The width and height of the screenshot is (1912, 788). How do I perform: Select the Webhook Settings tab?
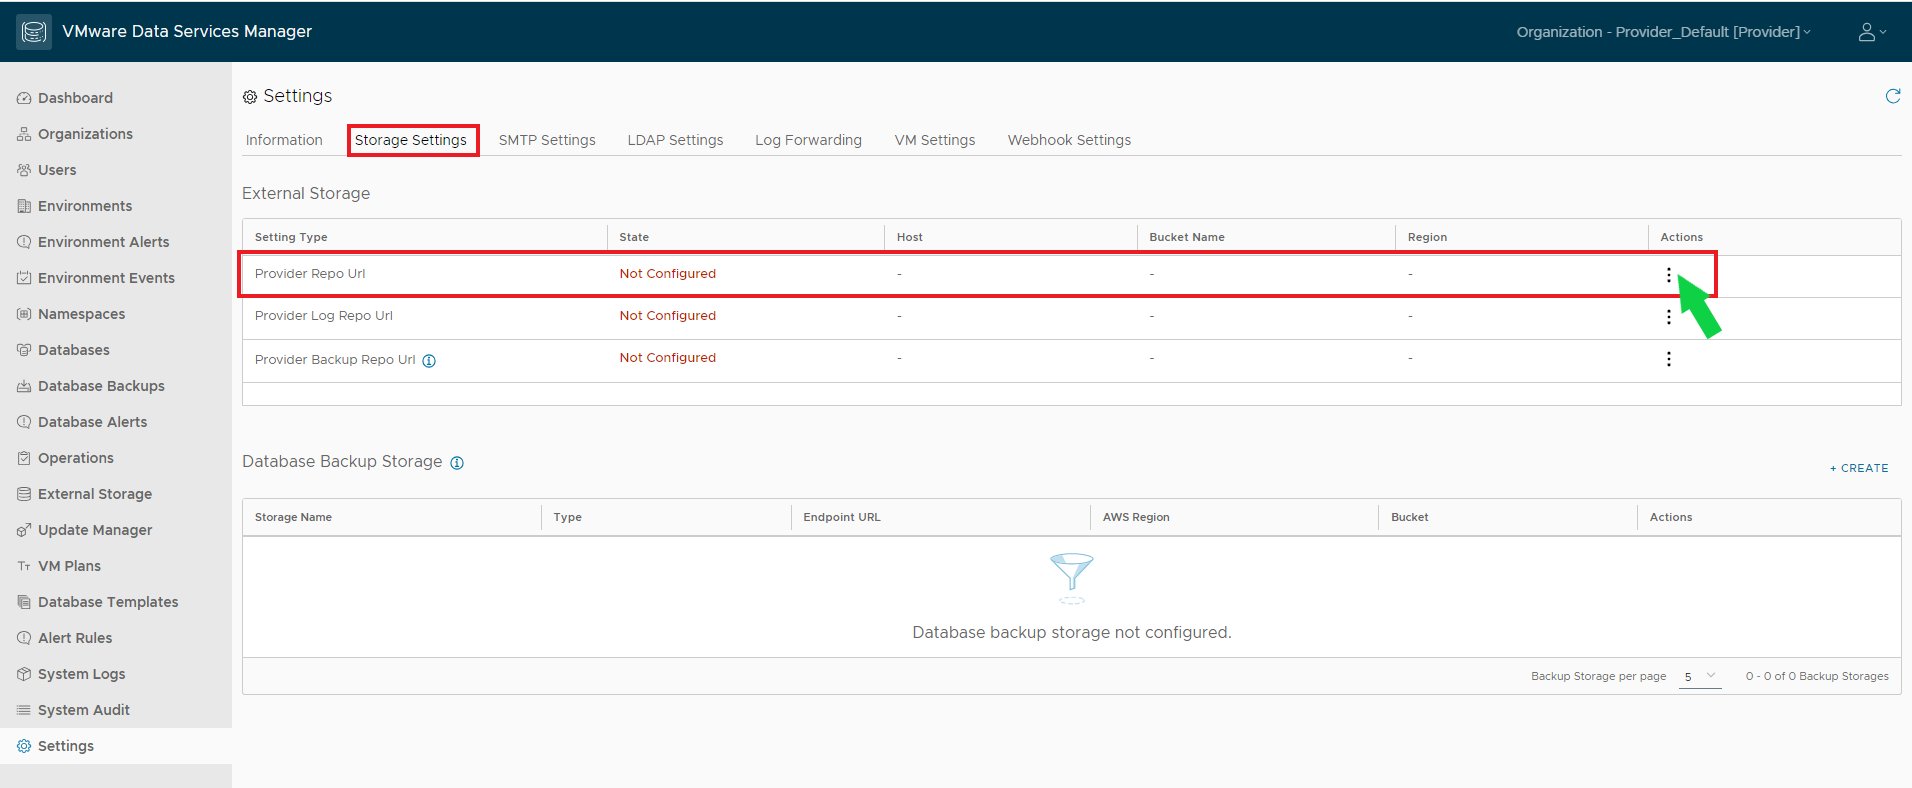pyautogui.click(x=1069, y=140)
